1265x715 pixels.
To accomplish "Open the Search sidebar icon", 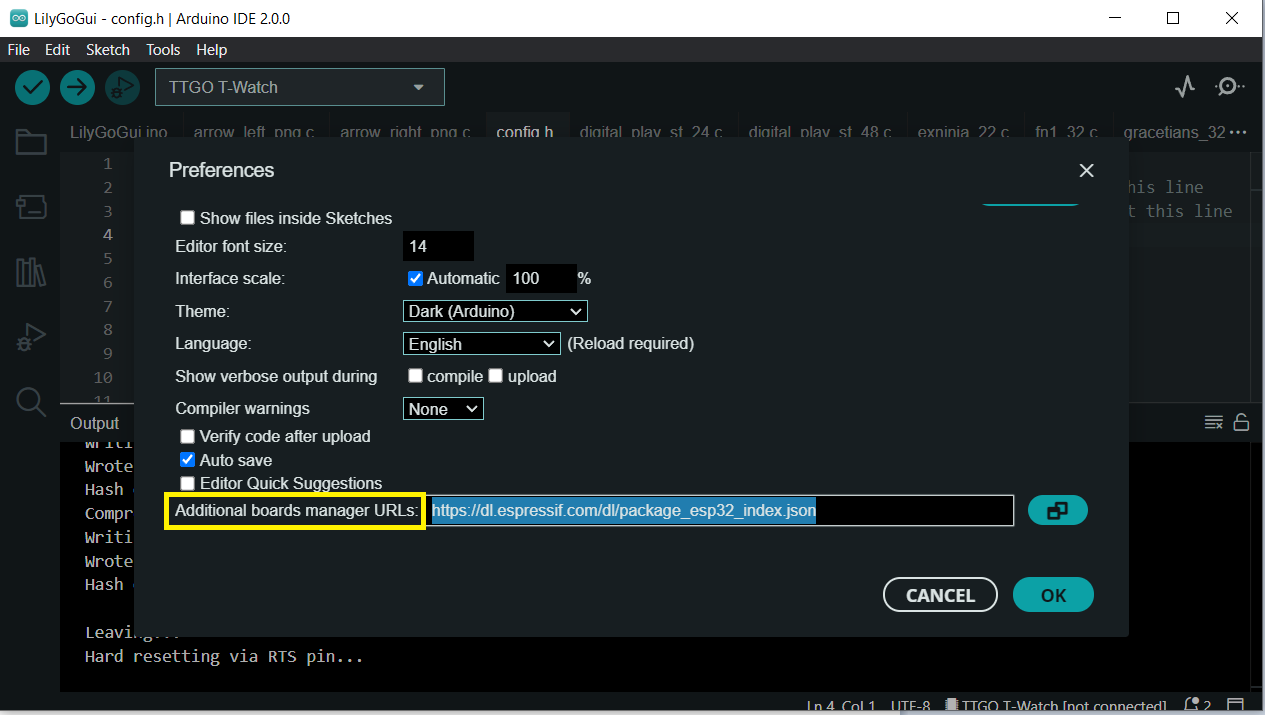I will tap(31, 402).
